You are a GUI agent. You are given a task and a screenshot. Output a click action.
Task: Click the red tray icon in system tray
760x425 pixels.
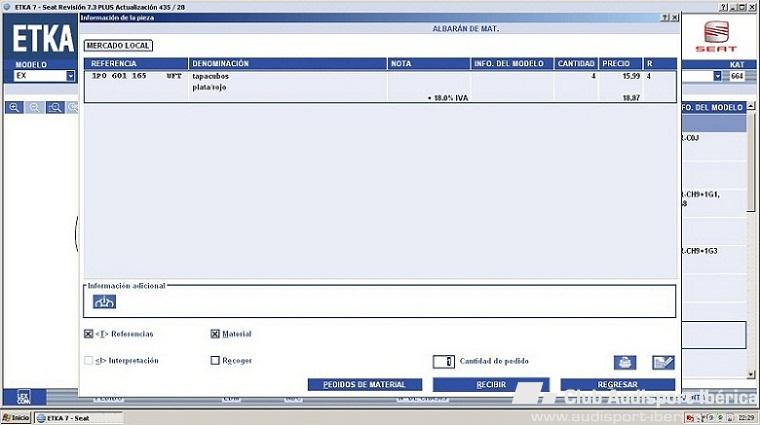(x=689, y=417)
